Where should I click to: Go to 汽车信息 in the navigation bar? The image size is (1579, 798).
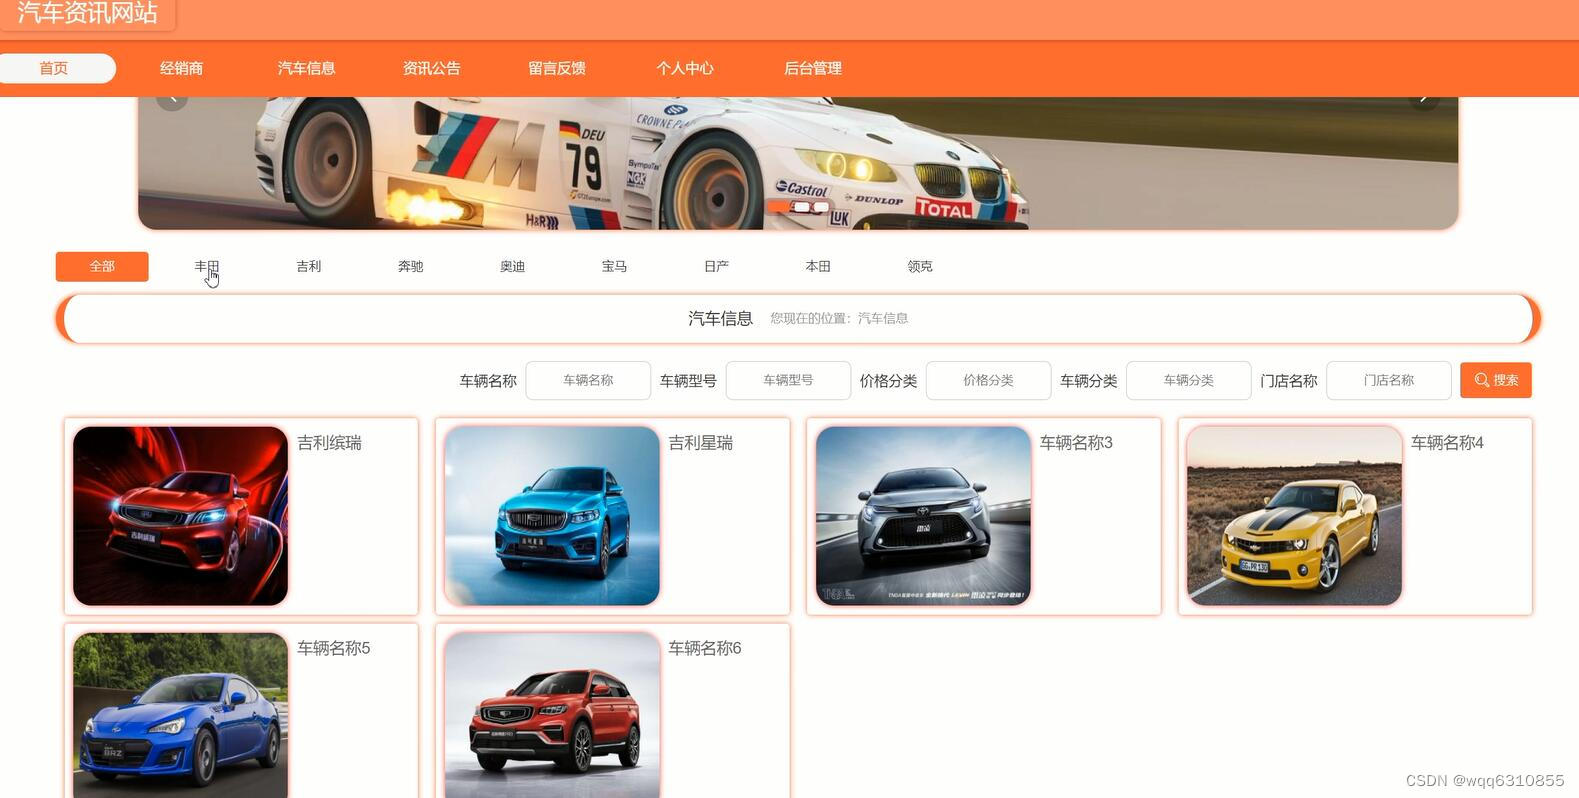pyautogui.click(x=306, y=68)
